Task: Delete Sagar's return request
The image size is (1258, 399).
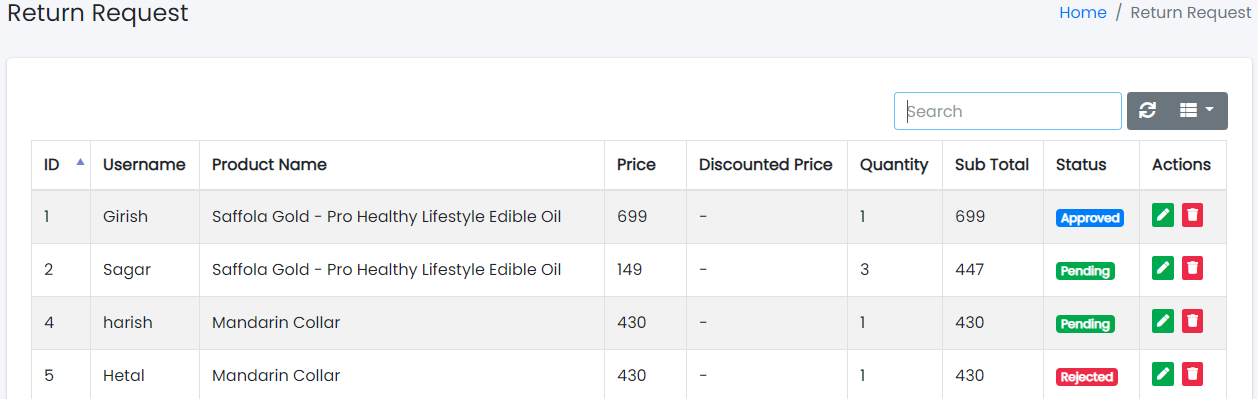Action: [1192, 268]
